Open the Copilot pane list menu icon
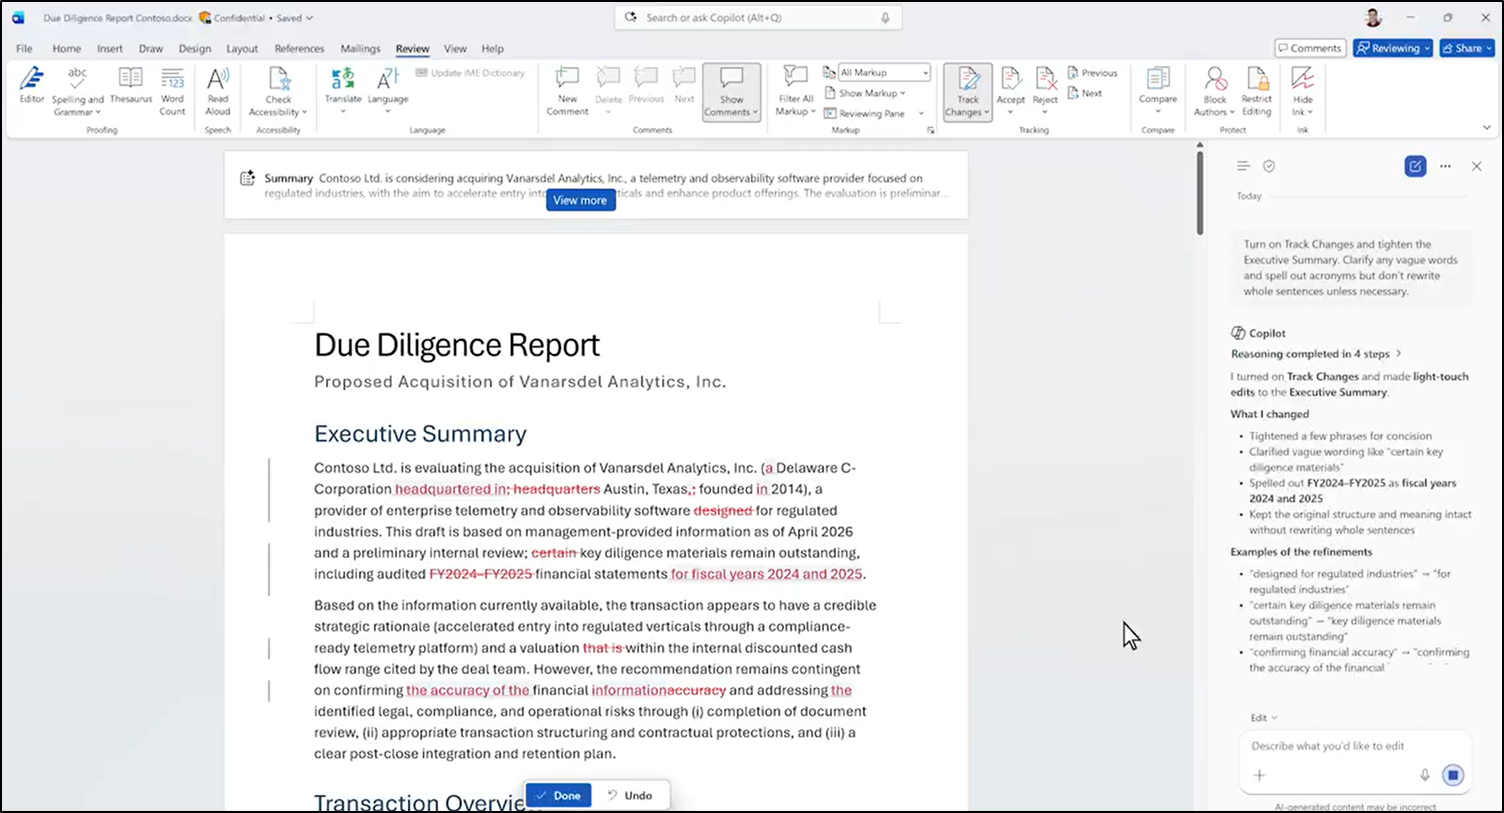The image size is (1504, 813). [x=1243, y=167]
